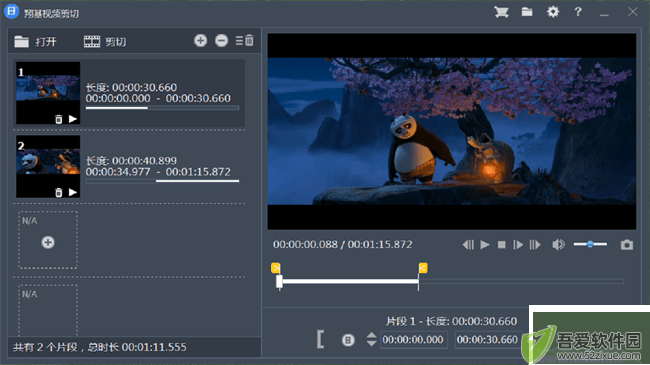The image size is (650, 365).
Task: Jump forward with fast step button
Action: tap(535, 245)
